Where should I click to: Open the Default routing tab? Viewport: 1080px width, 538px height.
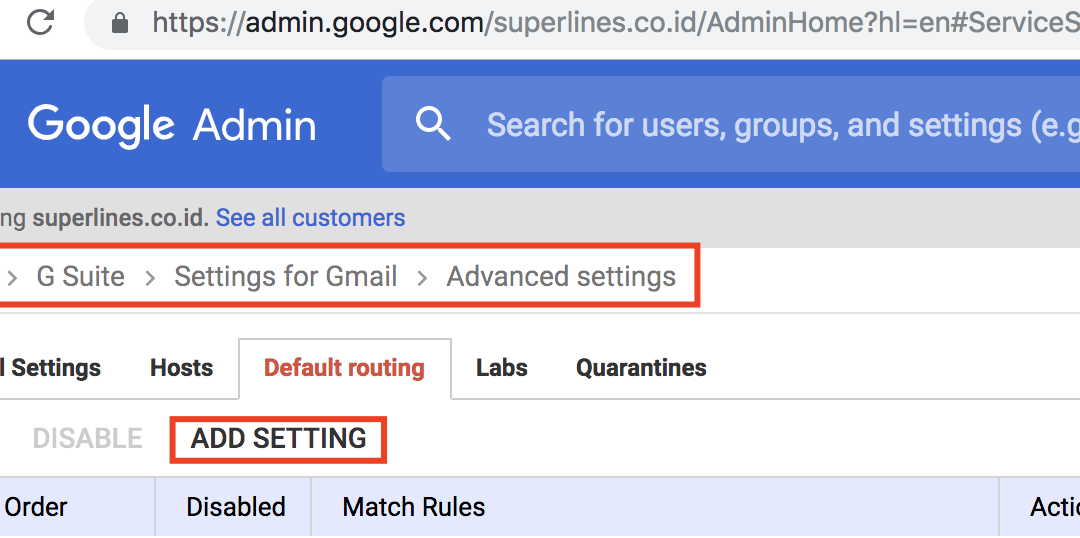point(344,369)
